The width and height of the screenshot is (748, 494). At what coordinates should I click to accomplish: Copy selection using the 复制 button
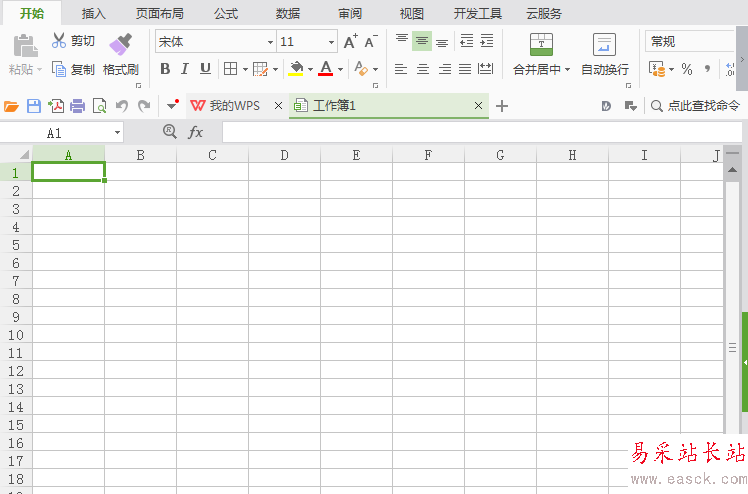[73, 70]
